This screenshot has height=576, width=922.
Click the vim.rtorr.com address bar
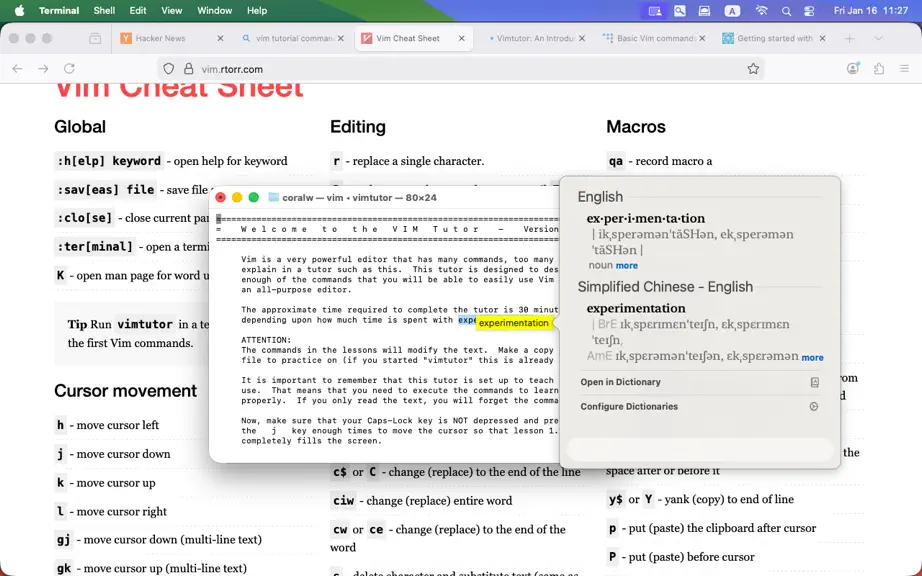(x=459, y=69)
